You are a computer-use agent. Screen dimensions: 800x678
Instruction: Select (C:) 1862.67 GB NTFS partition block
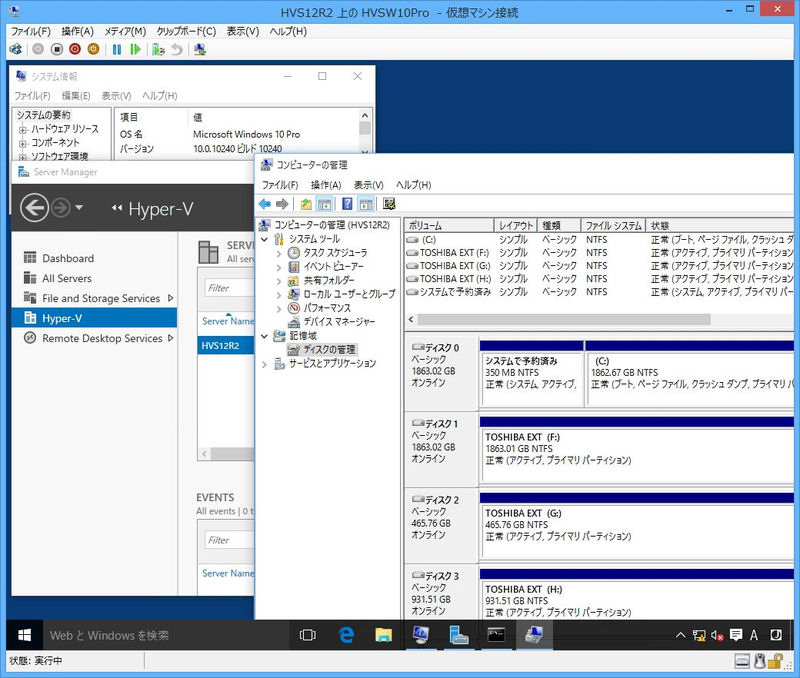[690, 379]
